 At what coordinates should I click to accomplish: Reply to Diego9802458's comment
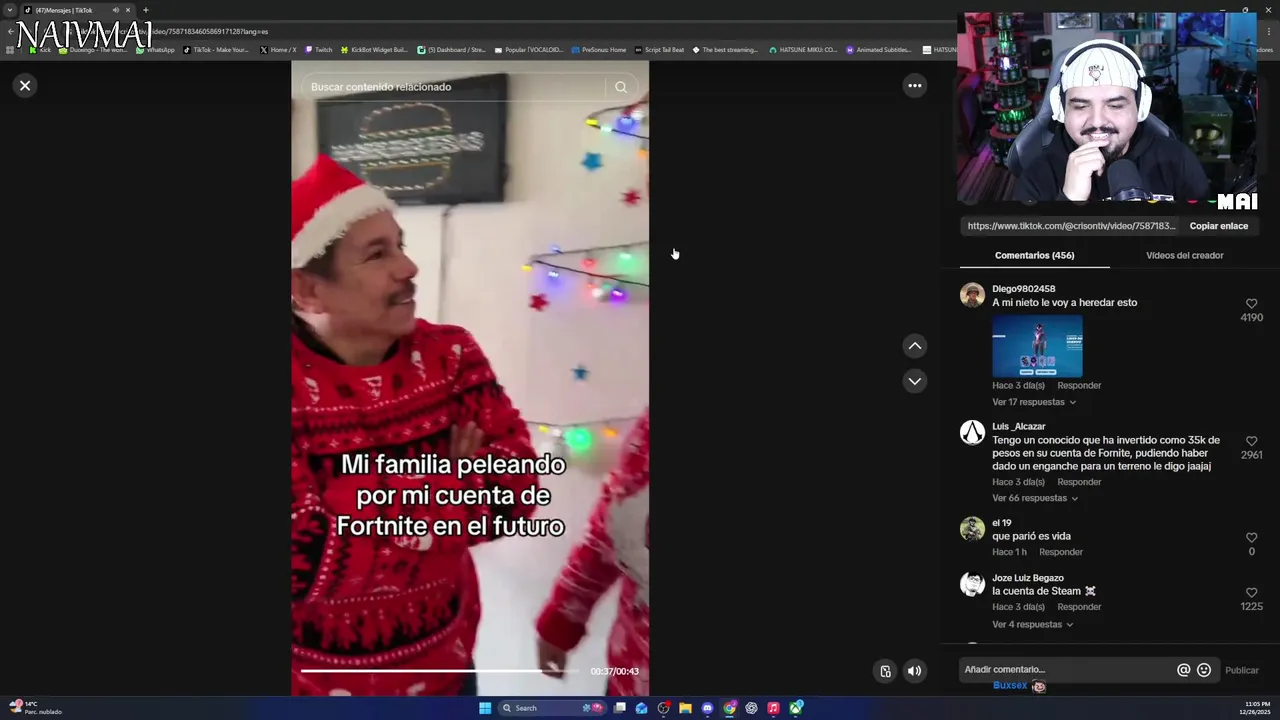1079,386
